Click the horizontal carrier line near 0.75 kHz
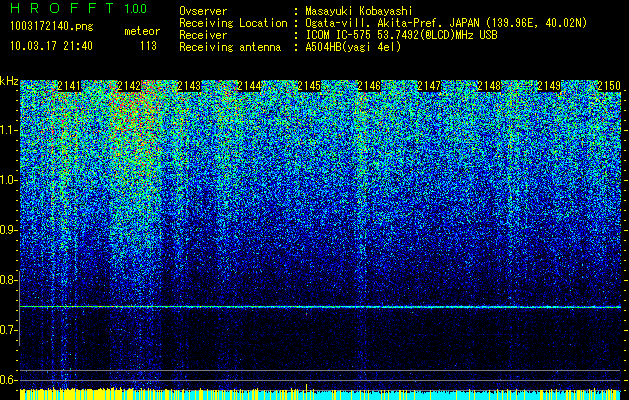 point(320,307)
